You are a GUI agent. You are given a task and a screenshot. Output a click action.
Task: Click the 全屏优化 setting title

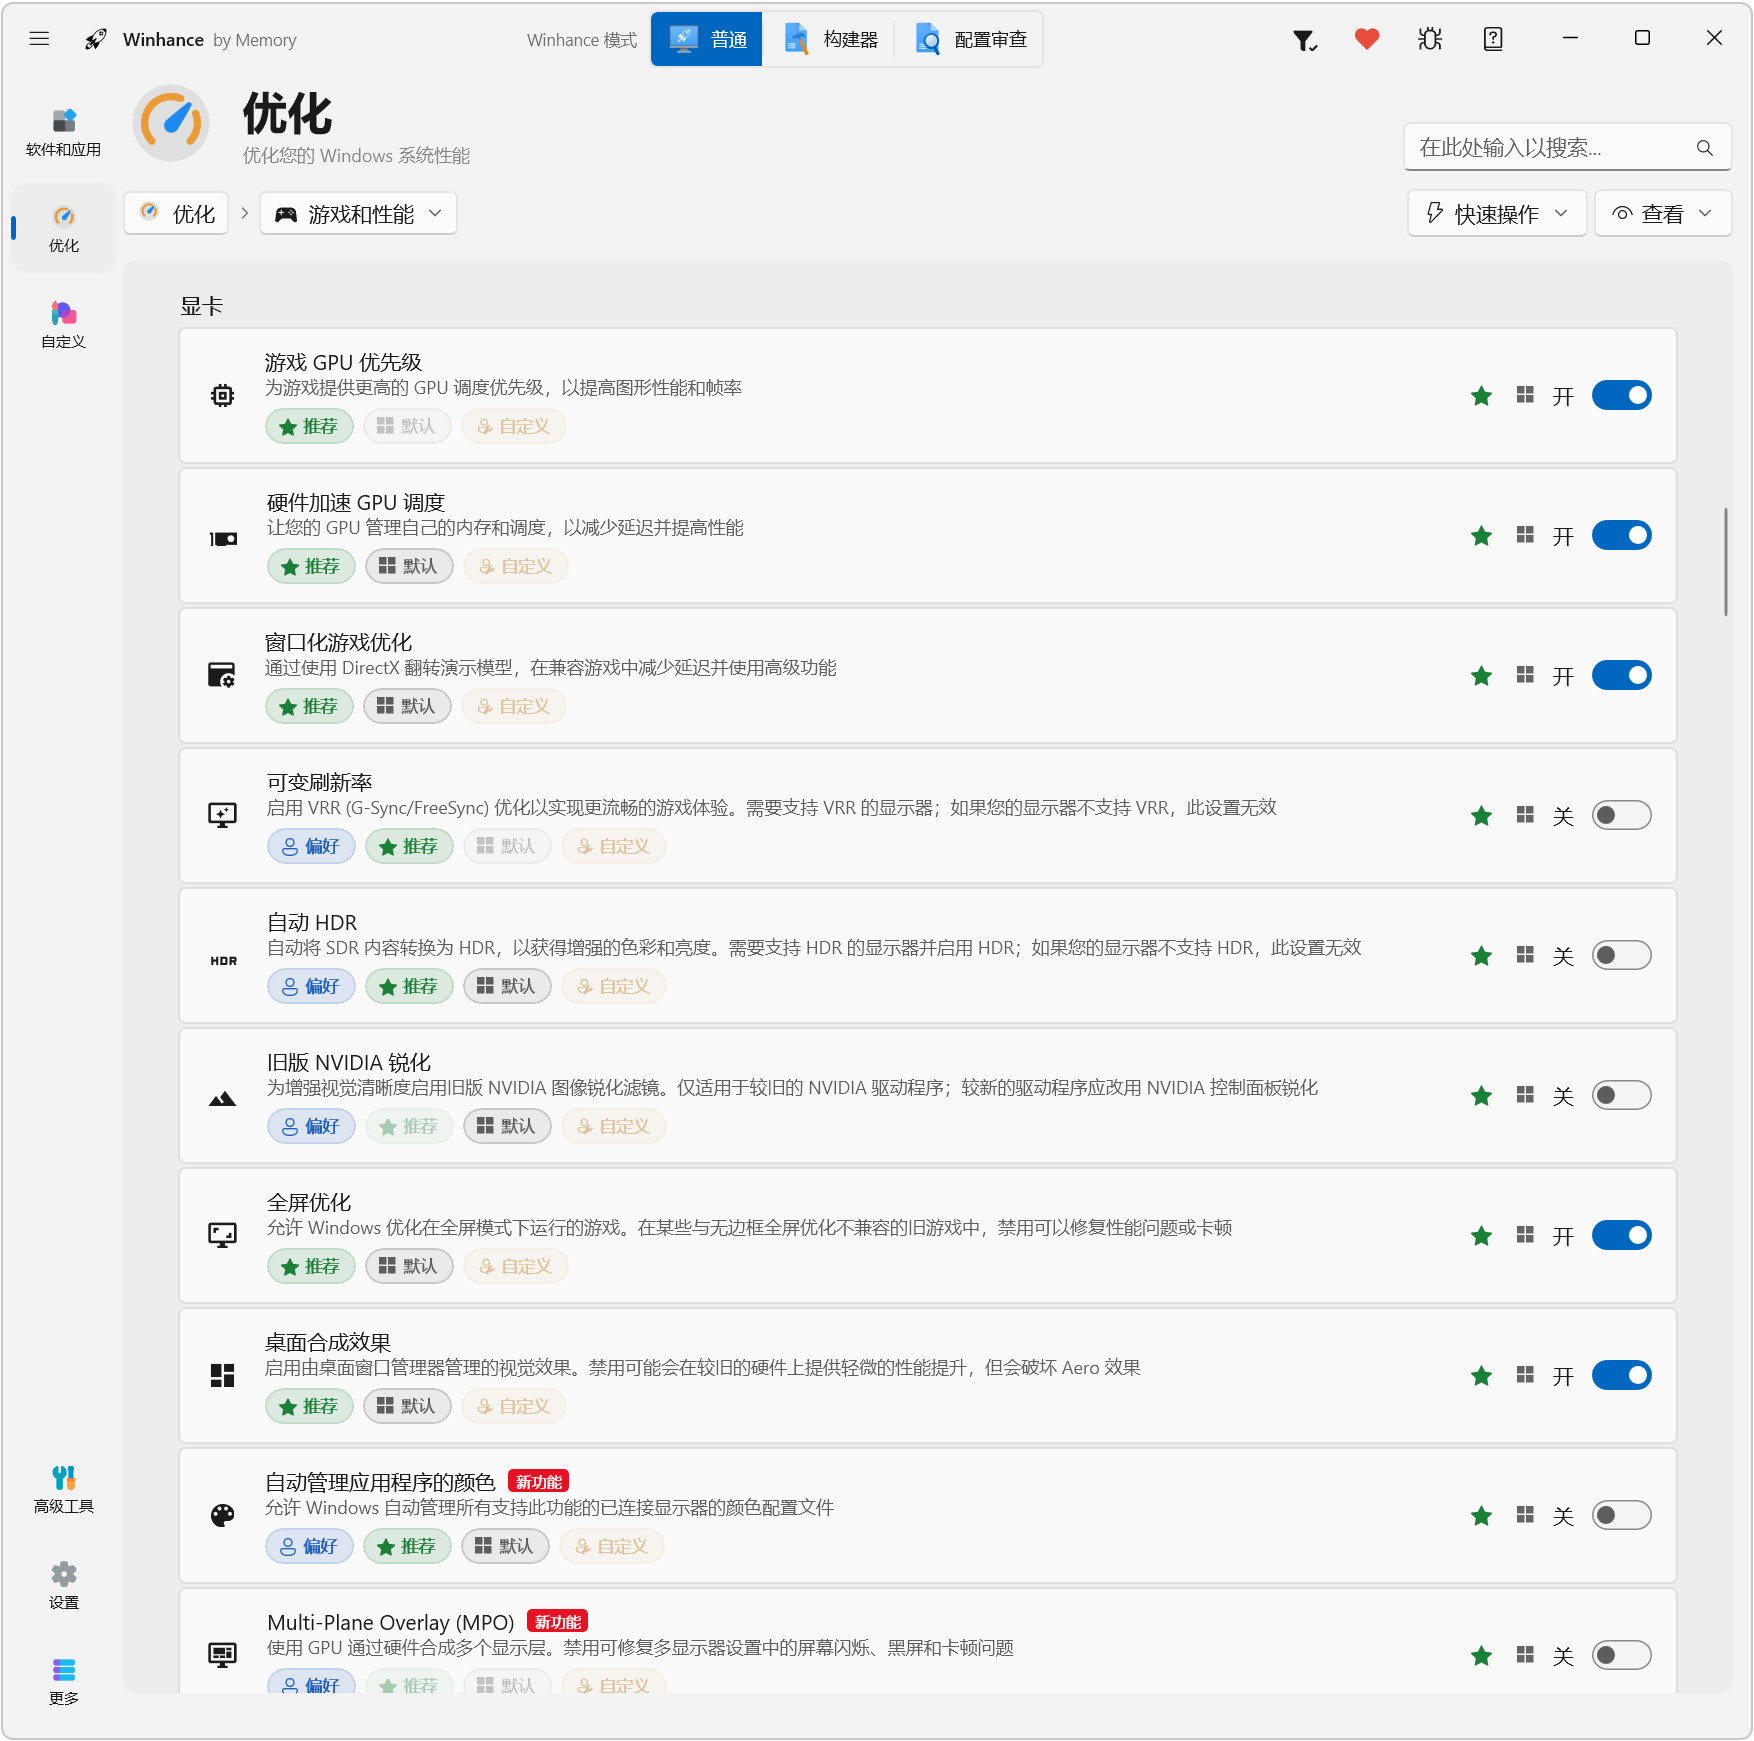[309, 1202]
